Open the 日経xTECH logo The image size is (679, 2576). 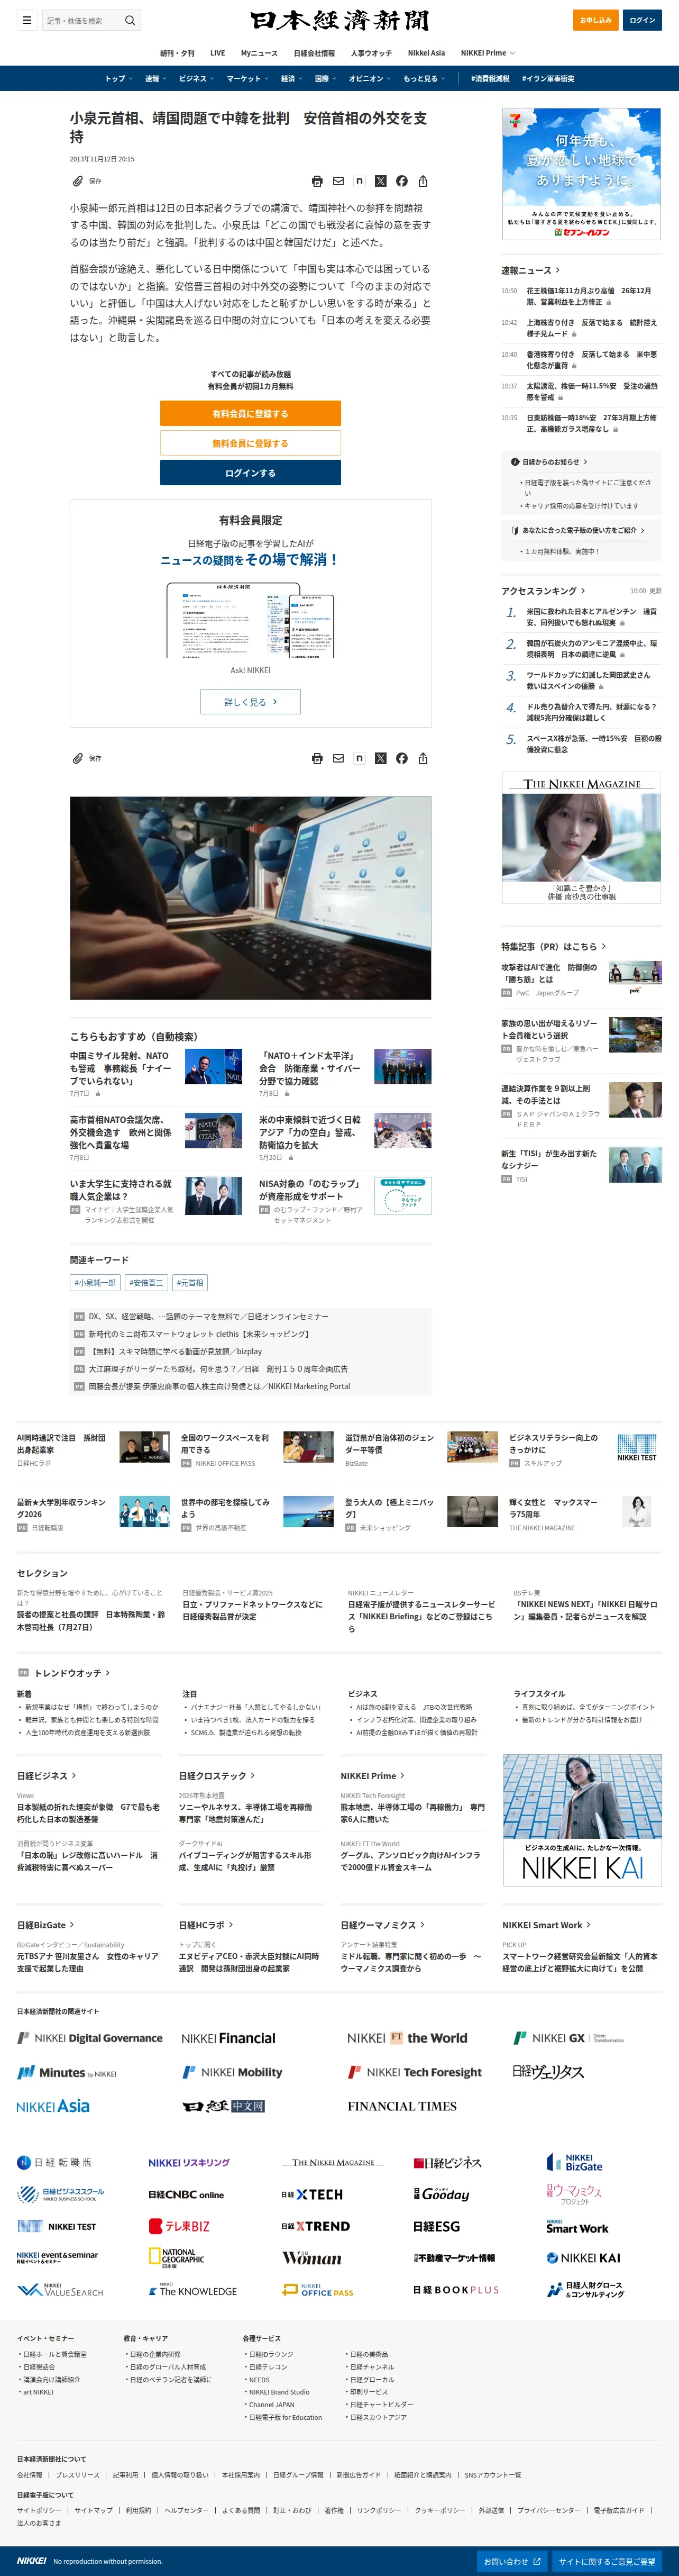click(312, 2194)
